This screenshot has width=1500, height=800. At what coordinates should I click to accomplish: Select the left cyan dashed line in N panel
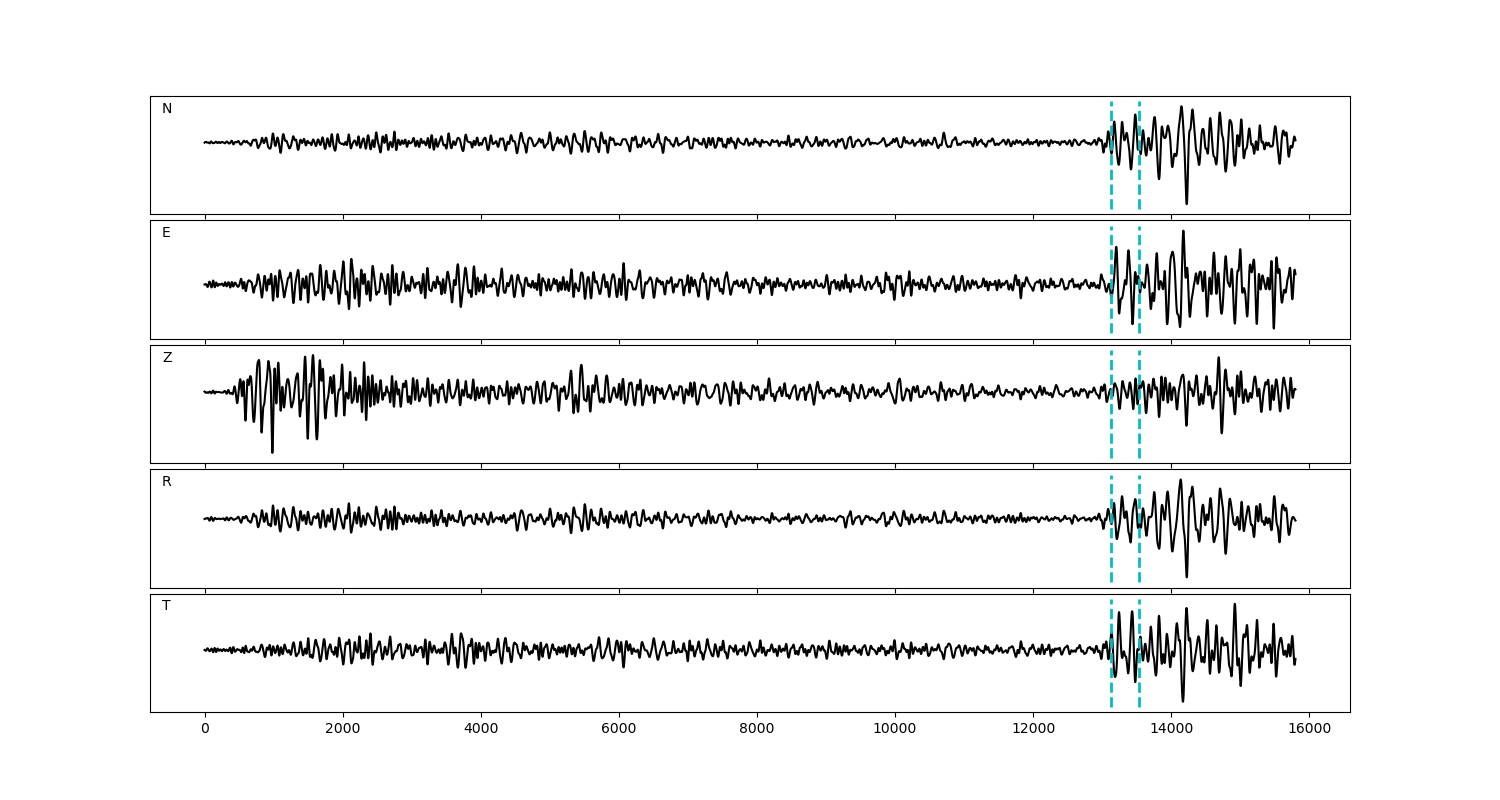pyautogui.click(x=1111, y=190)
